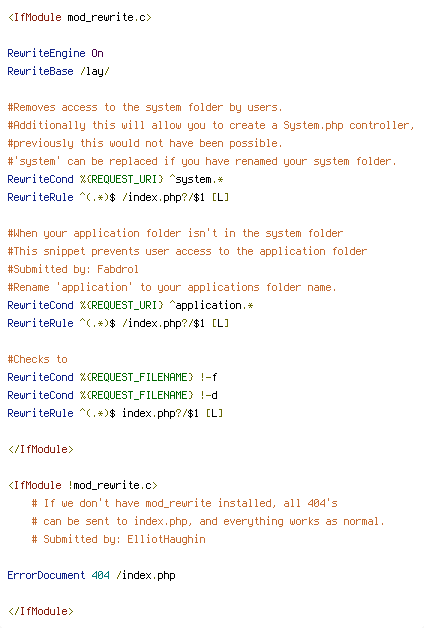Viewport: 424px width, 628px height.
Task: Click the "Submitted by: ElliotHaughin" comment
Action: pyautogui.click(x=119, y=539)
